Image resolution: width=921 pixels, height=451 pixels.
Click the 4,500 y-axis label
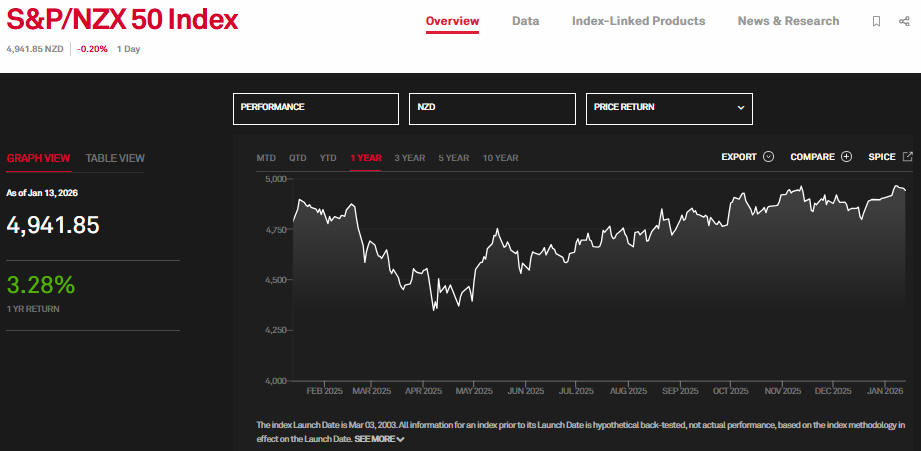pyautogui.click(x=275, y=280)
